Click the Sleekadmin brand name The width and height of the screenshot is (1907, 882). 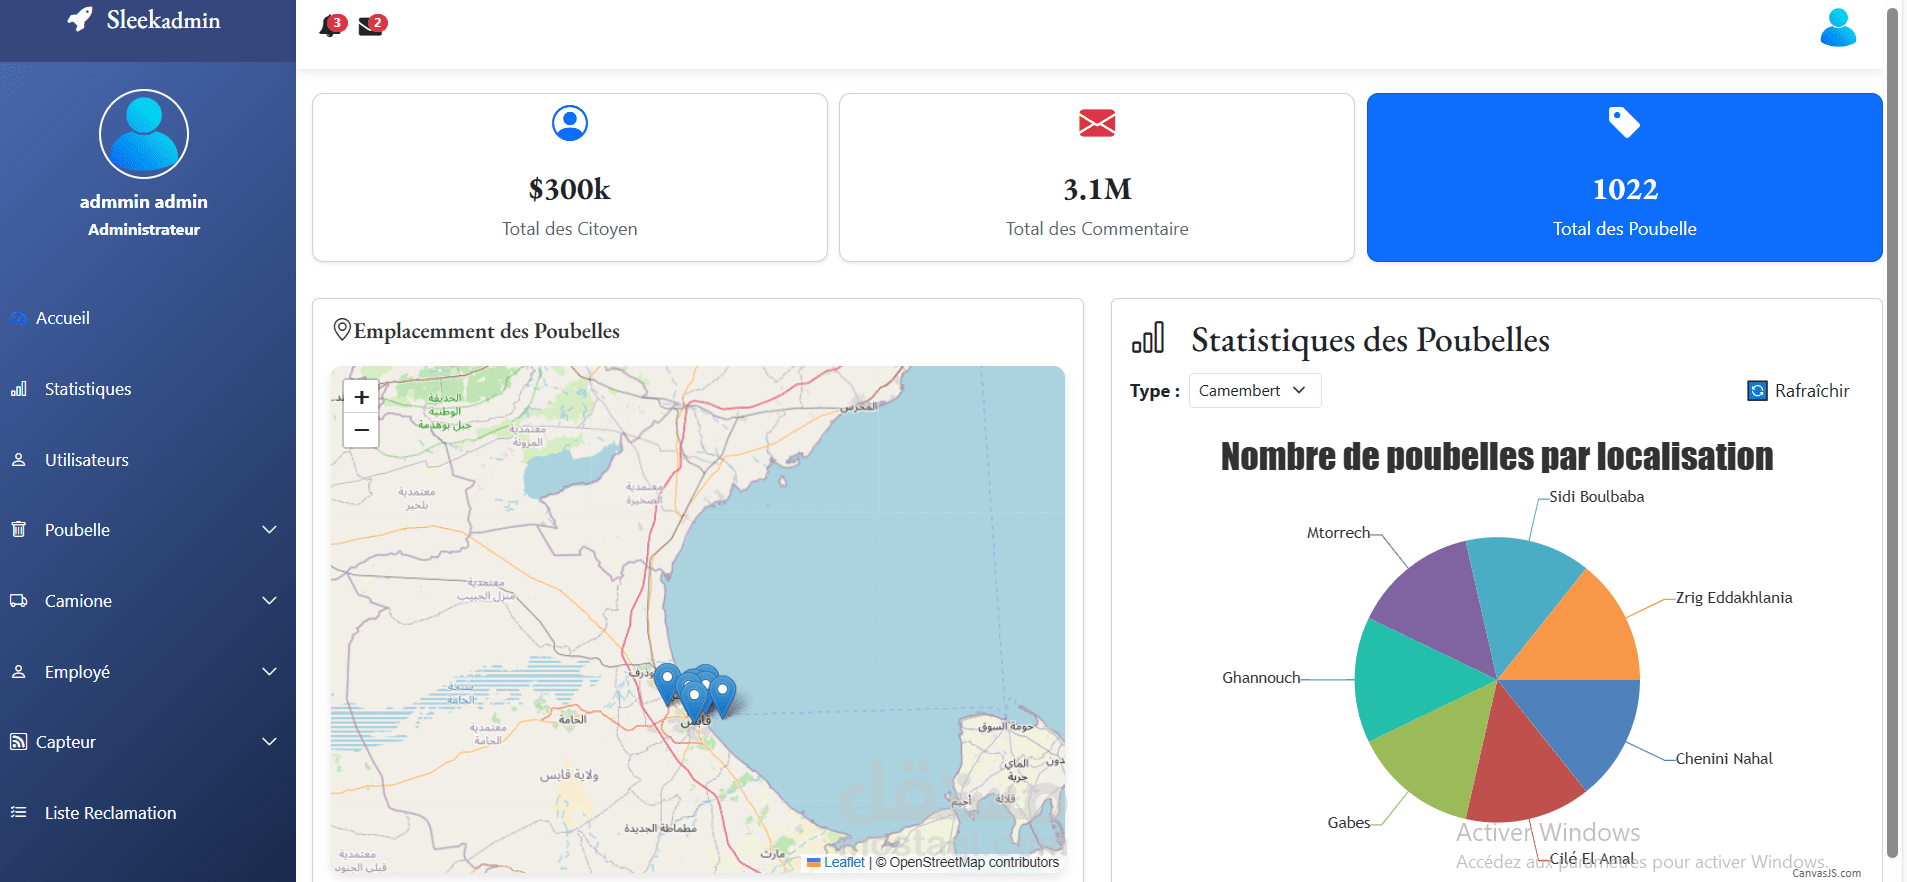point(163,20)
